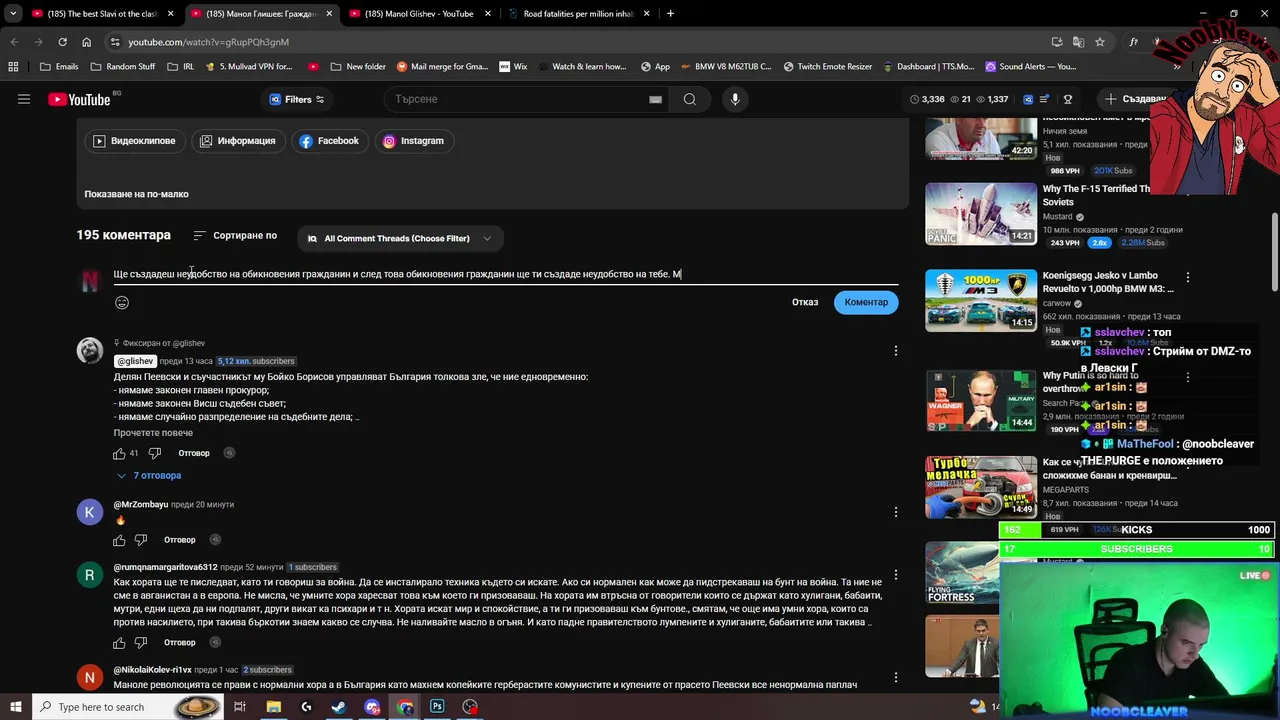This screenshot has height=720, width=1280.
Task: Open a new browser tab
Action: click(x=670, y=14)
